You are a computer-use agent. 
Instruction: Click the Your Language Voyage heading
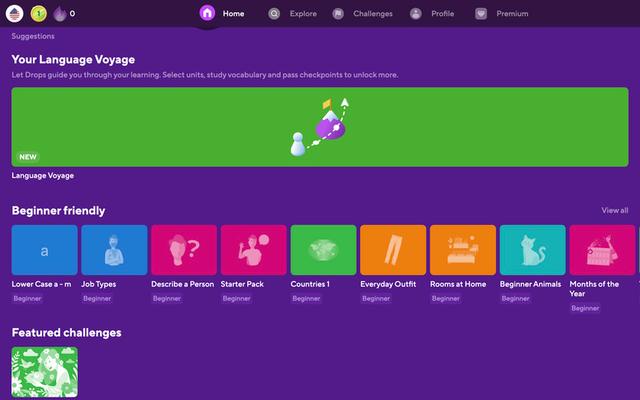coord(73,60)
